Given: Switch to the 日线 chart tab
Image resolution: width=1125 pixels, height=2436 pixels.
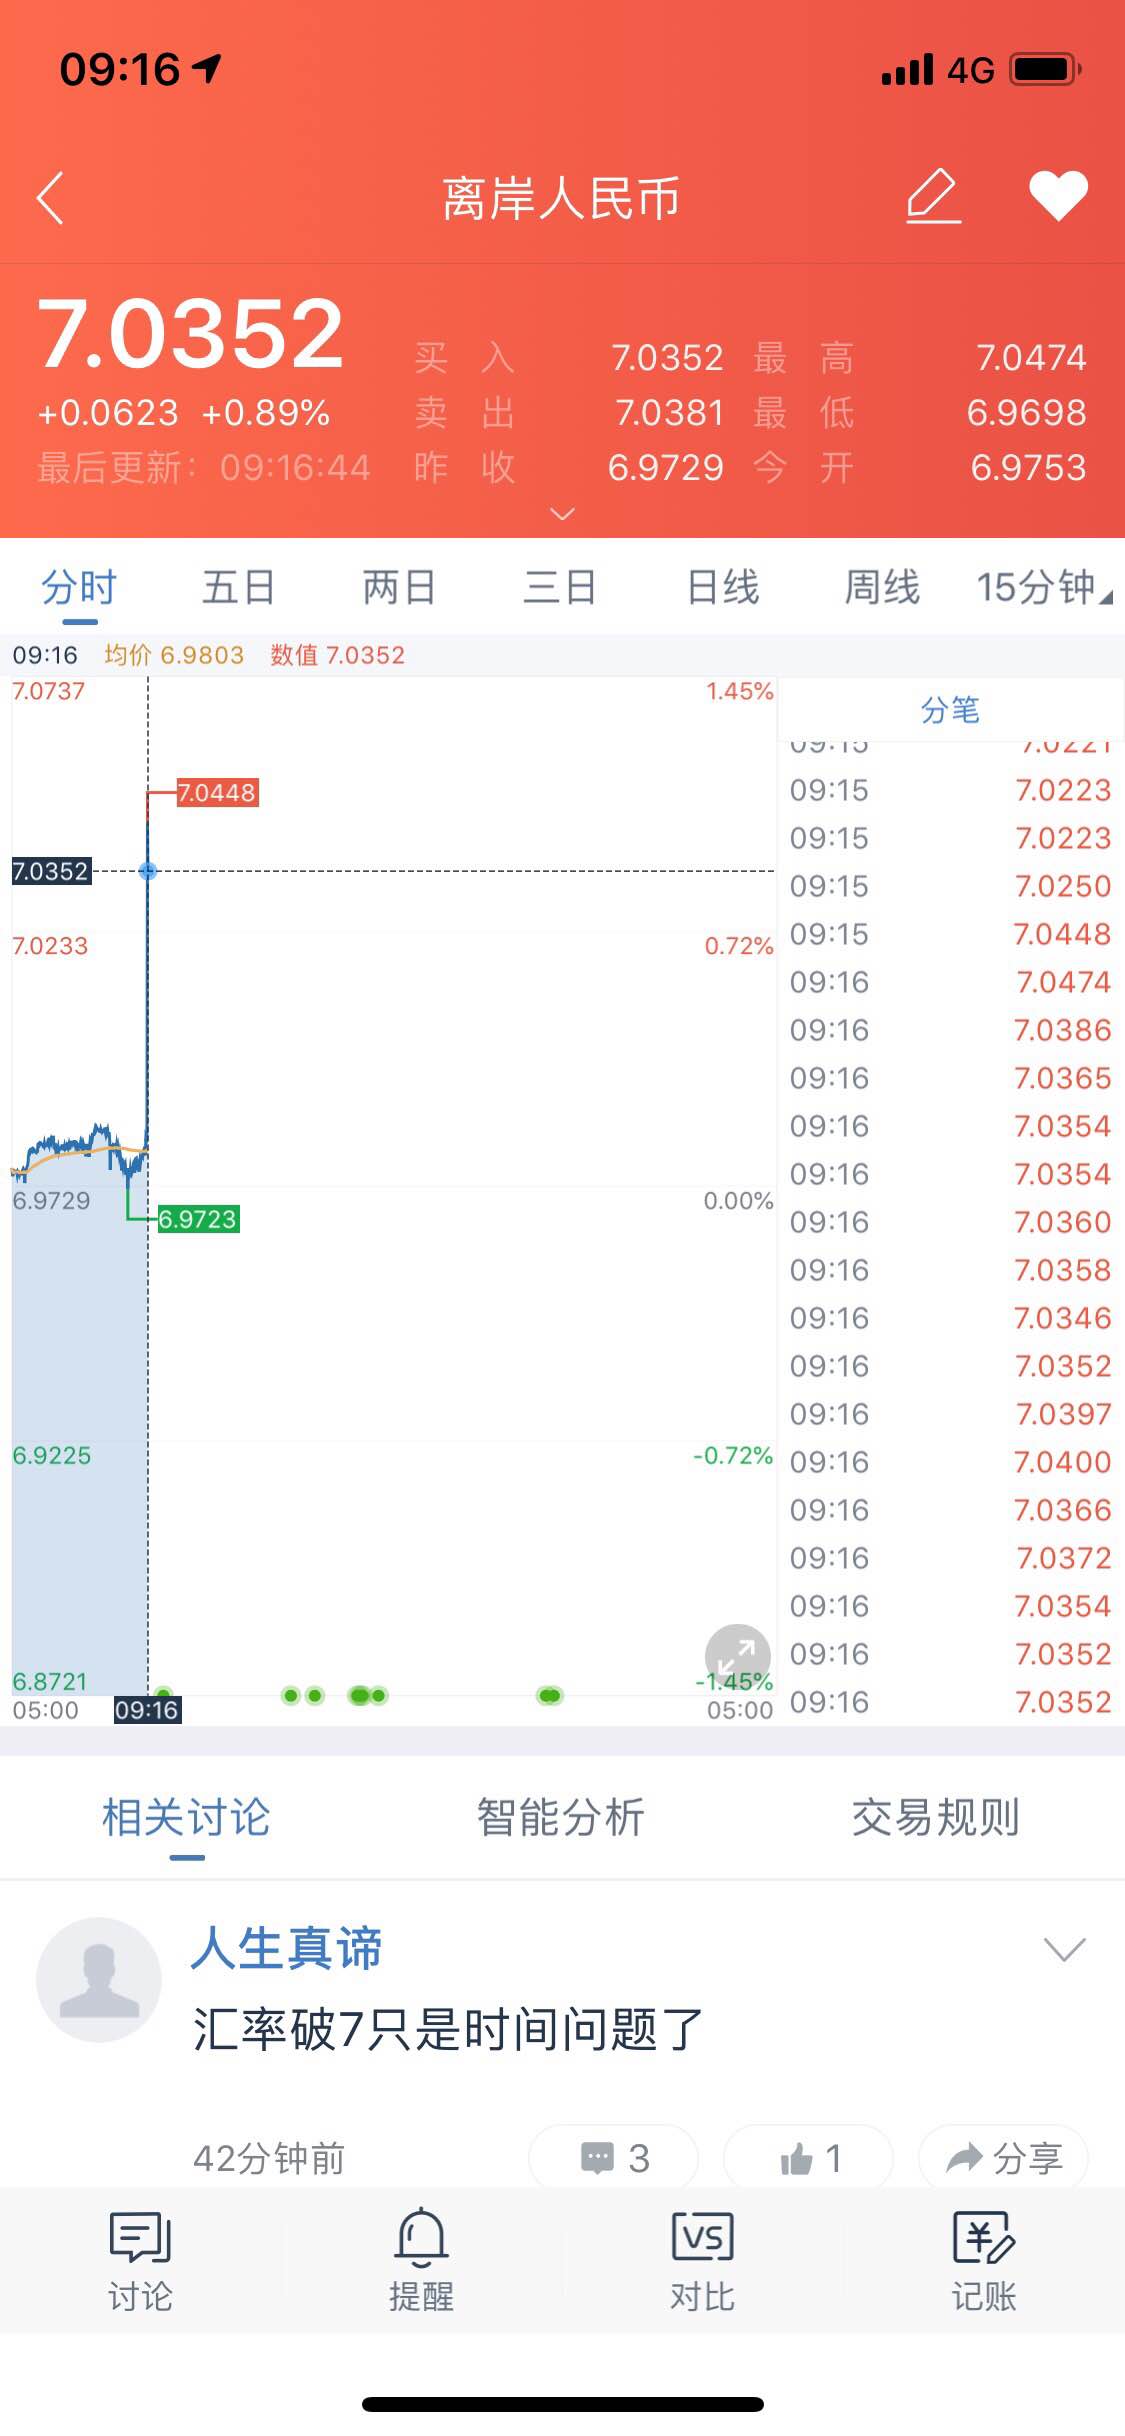Looking at the screenshot, I should coord(723,587).
